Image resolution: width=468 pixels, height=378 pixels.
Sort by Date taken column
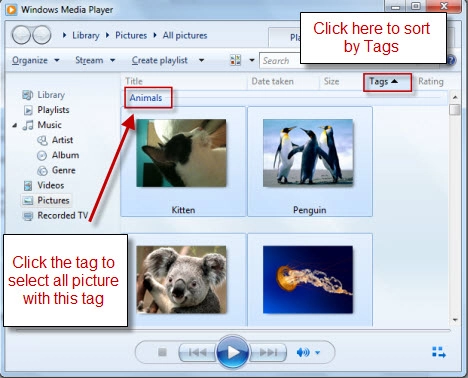(272, 81)
